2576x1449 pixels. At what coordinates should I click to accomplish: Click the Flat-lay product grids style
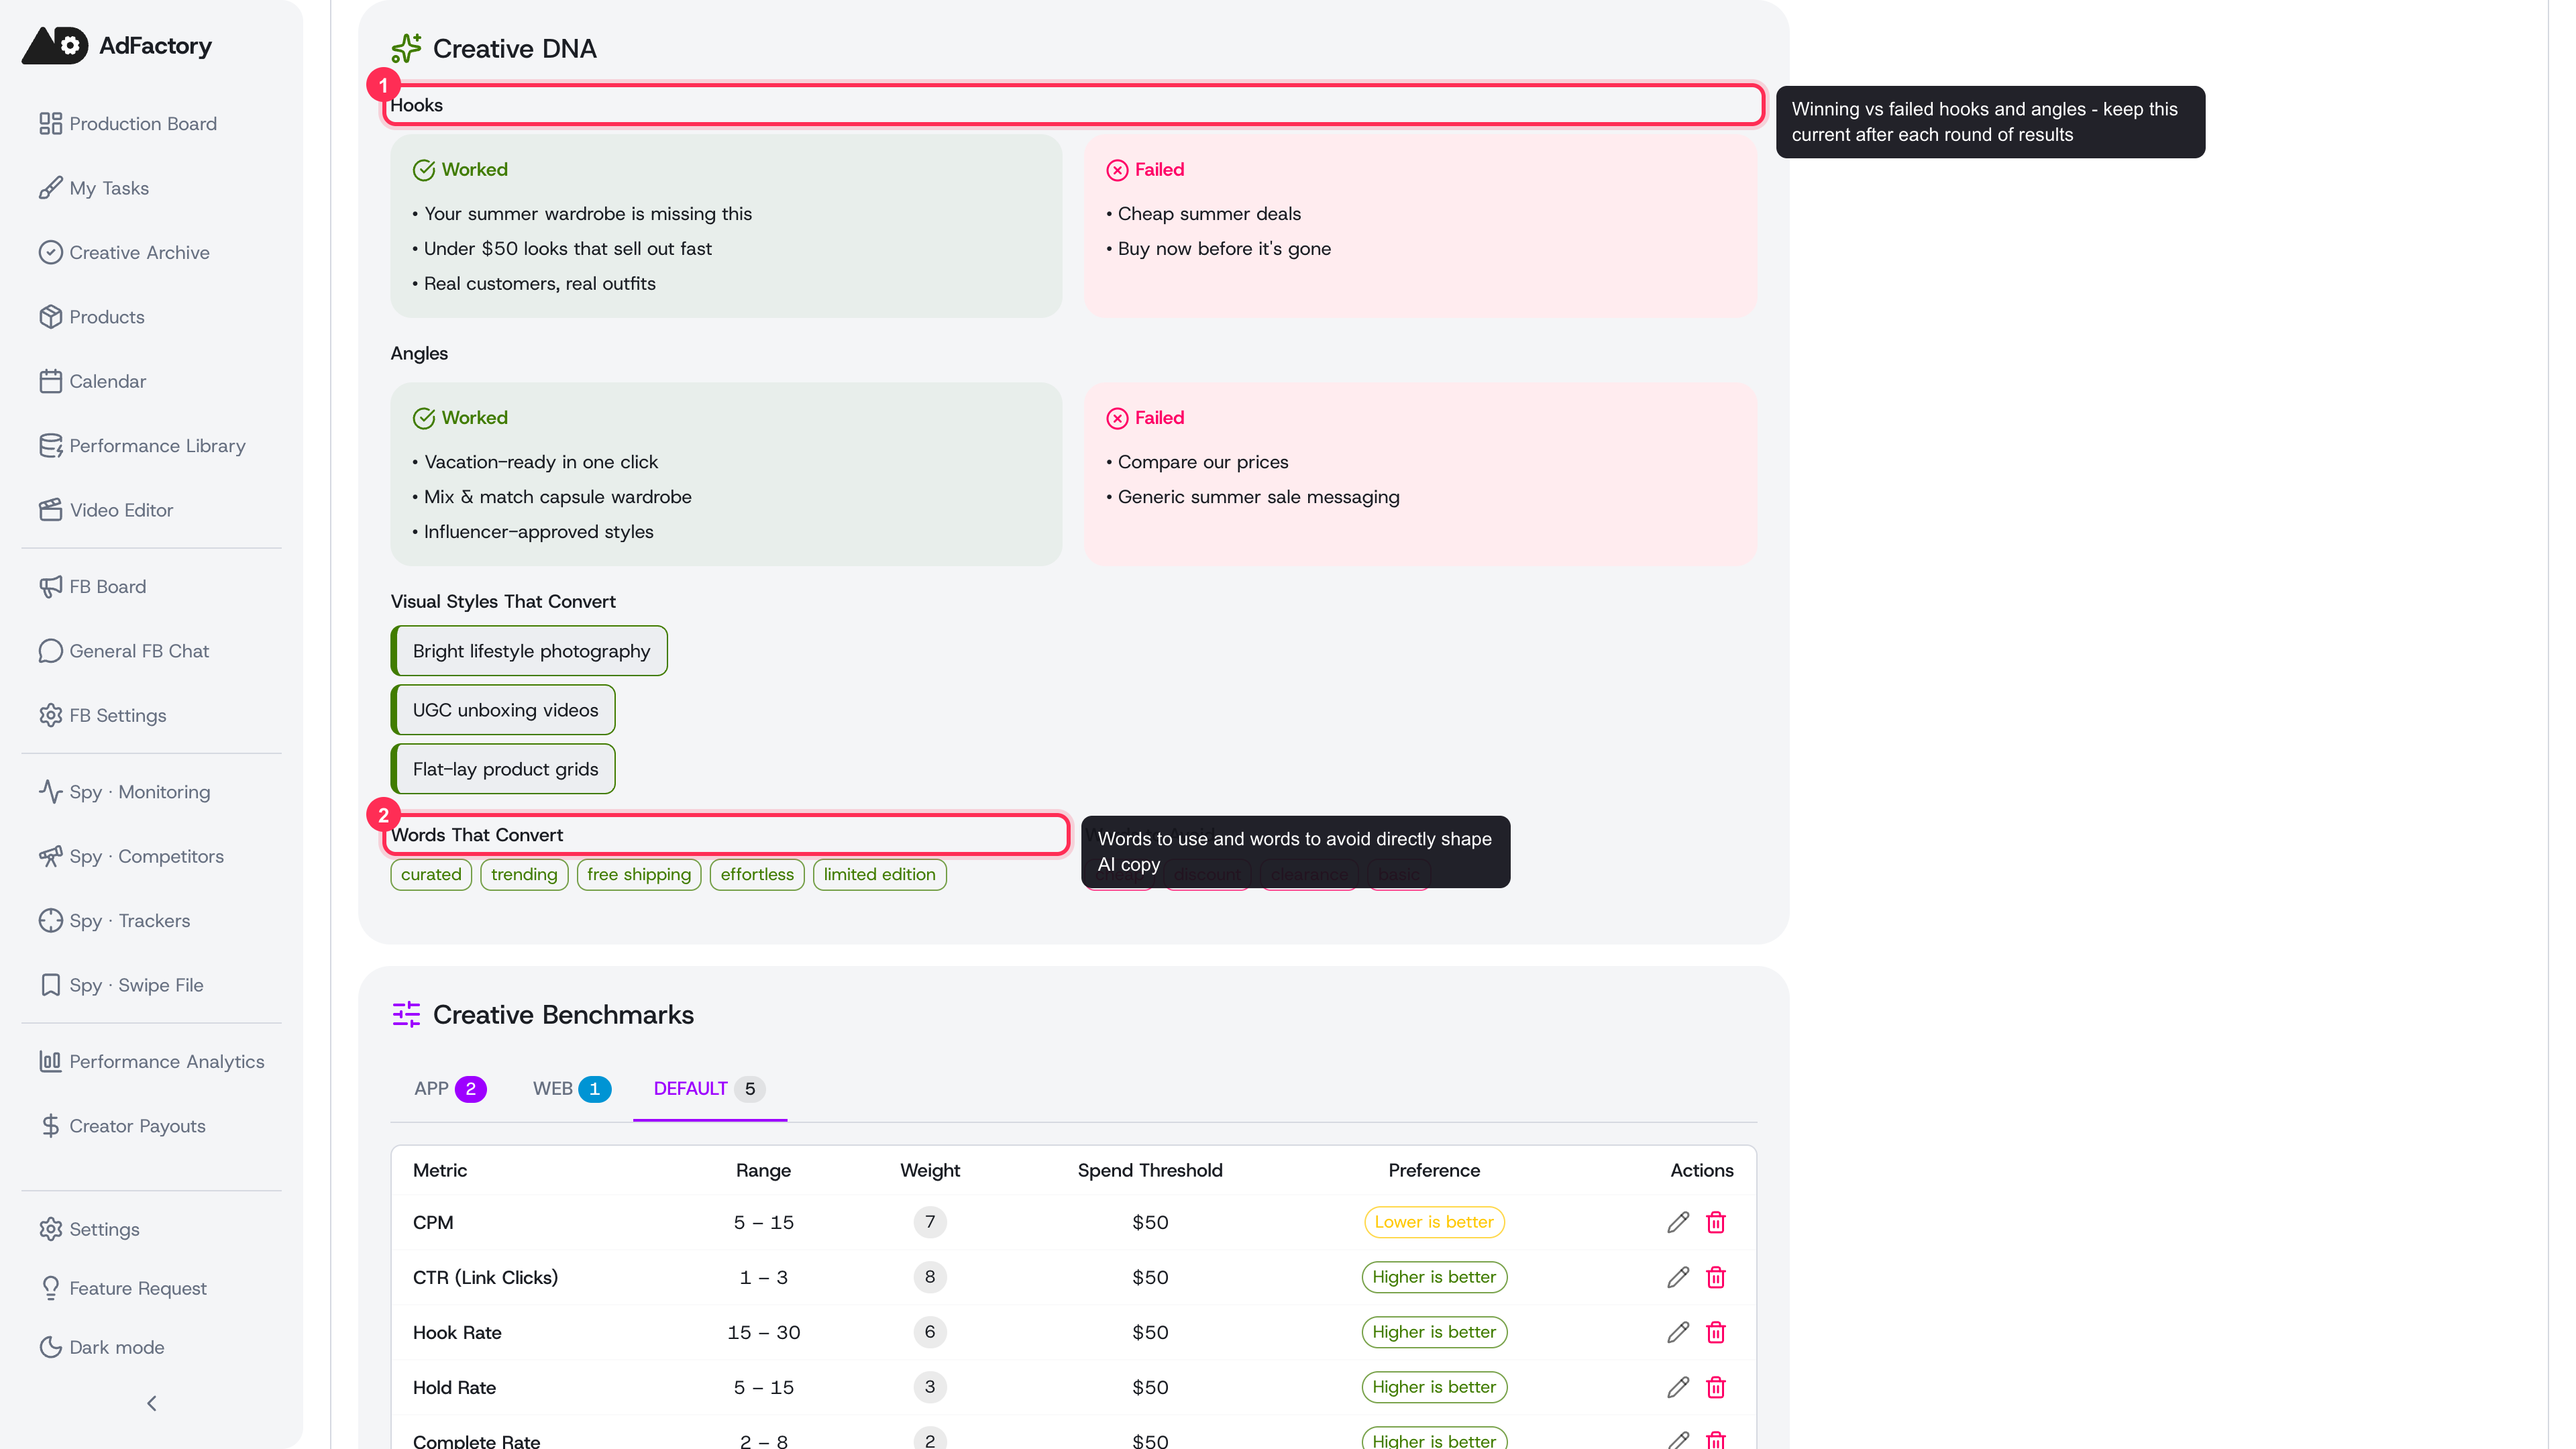[x=503, y=769]
